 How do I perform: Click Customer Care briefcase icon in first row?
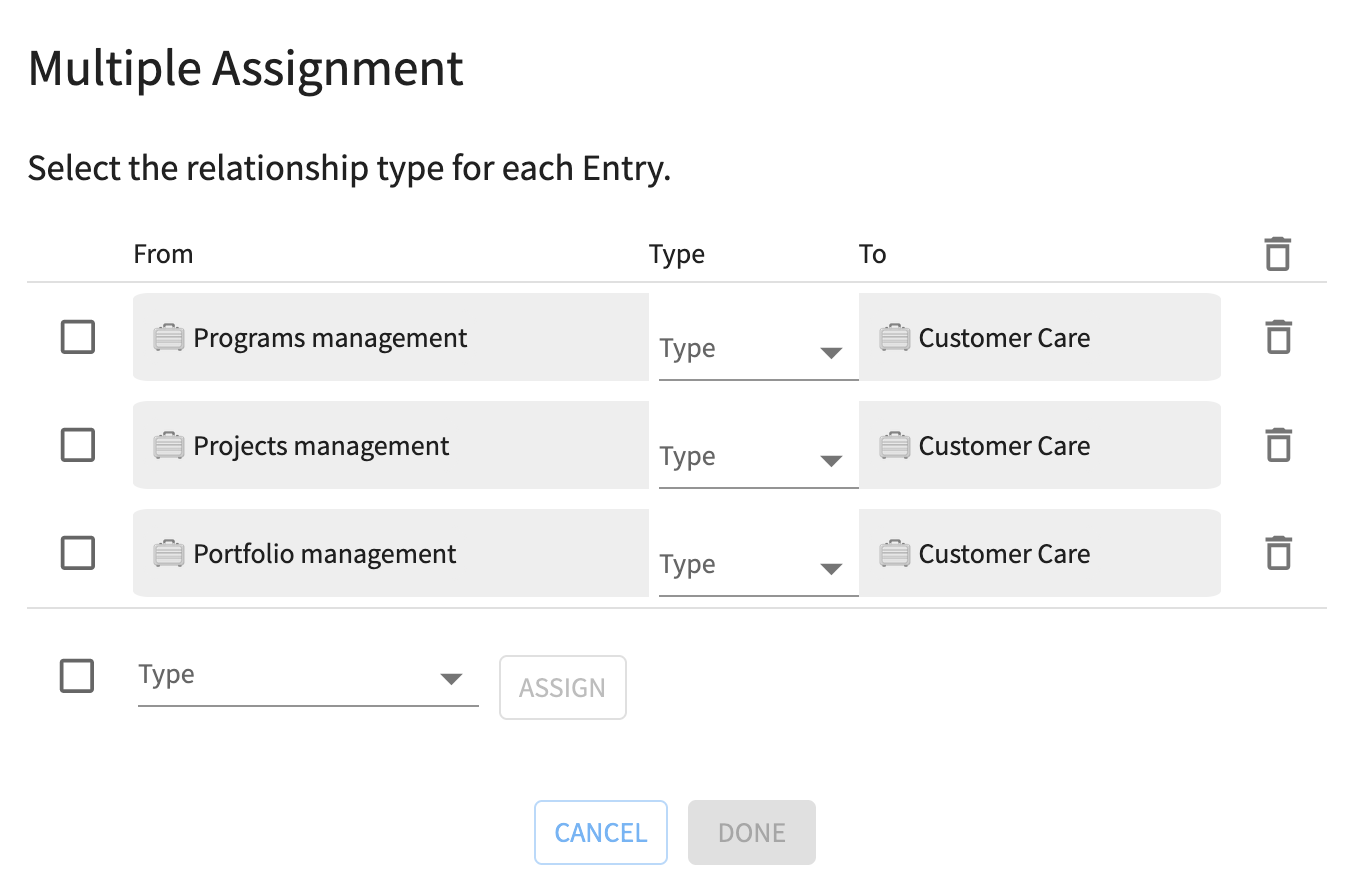[x=894, y=338]
